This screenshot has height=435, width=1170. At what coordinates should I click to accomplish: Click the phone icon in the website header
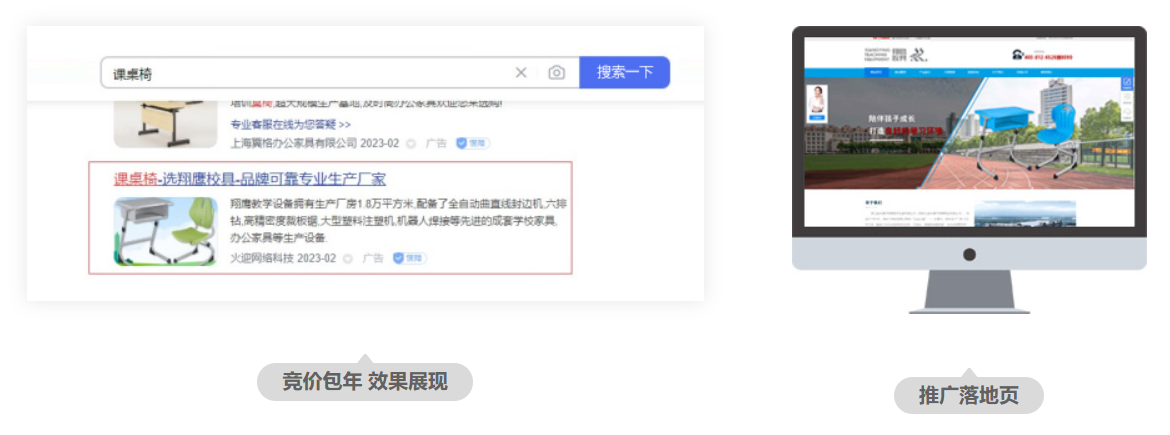point(1018,54)
